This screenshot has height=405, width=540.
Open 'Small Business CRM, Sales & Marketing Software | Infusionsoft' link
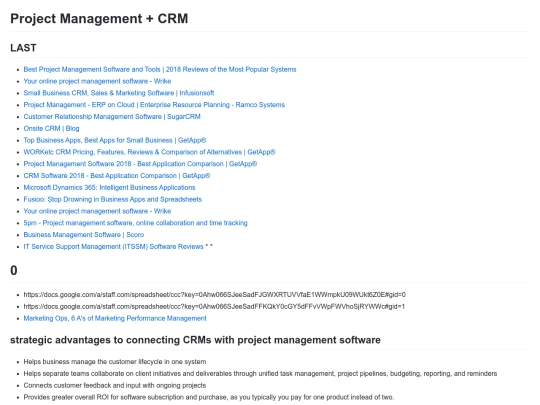tap(119, 93)
